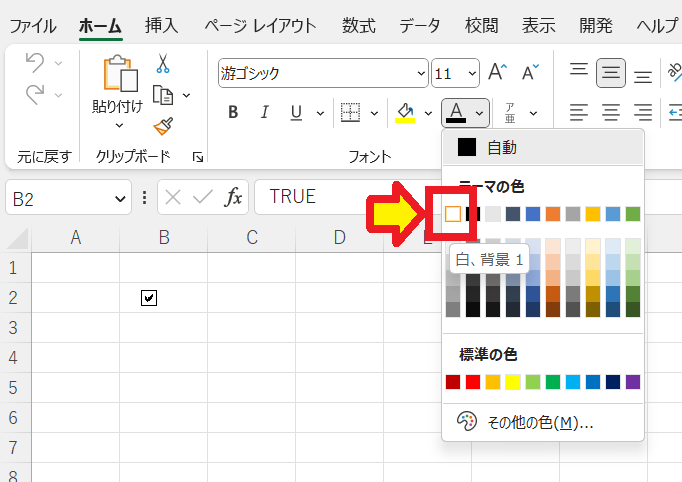Image resolution: width=682 pixels, height=482 pixels.
Task: Open the font name dropdown 游ゴシック
Action: [x=421, y=73]
